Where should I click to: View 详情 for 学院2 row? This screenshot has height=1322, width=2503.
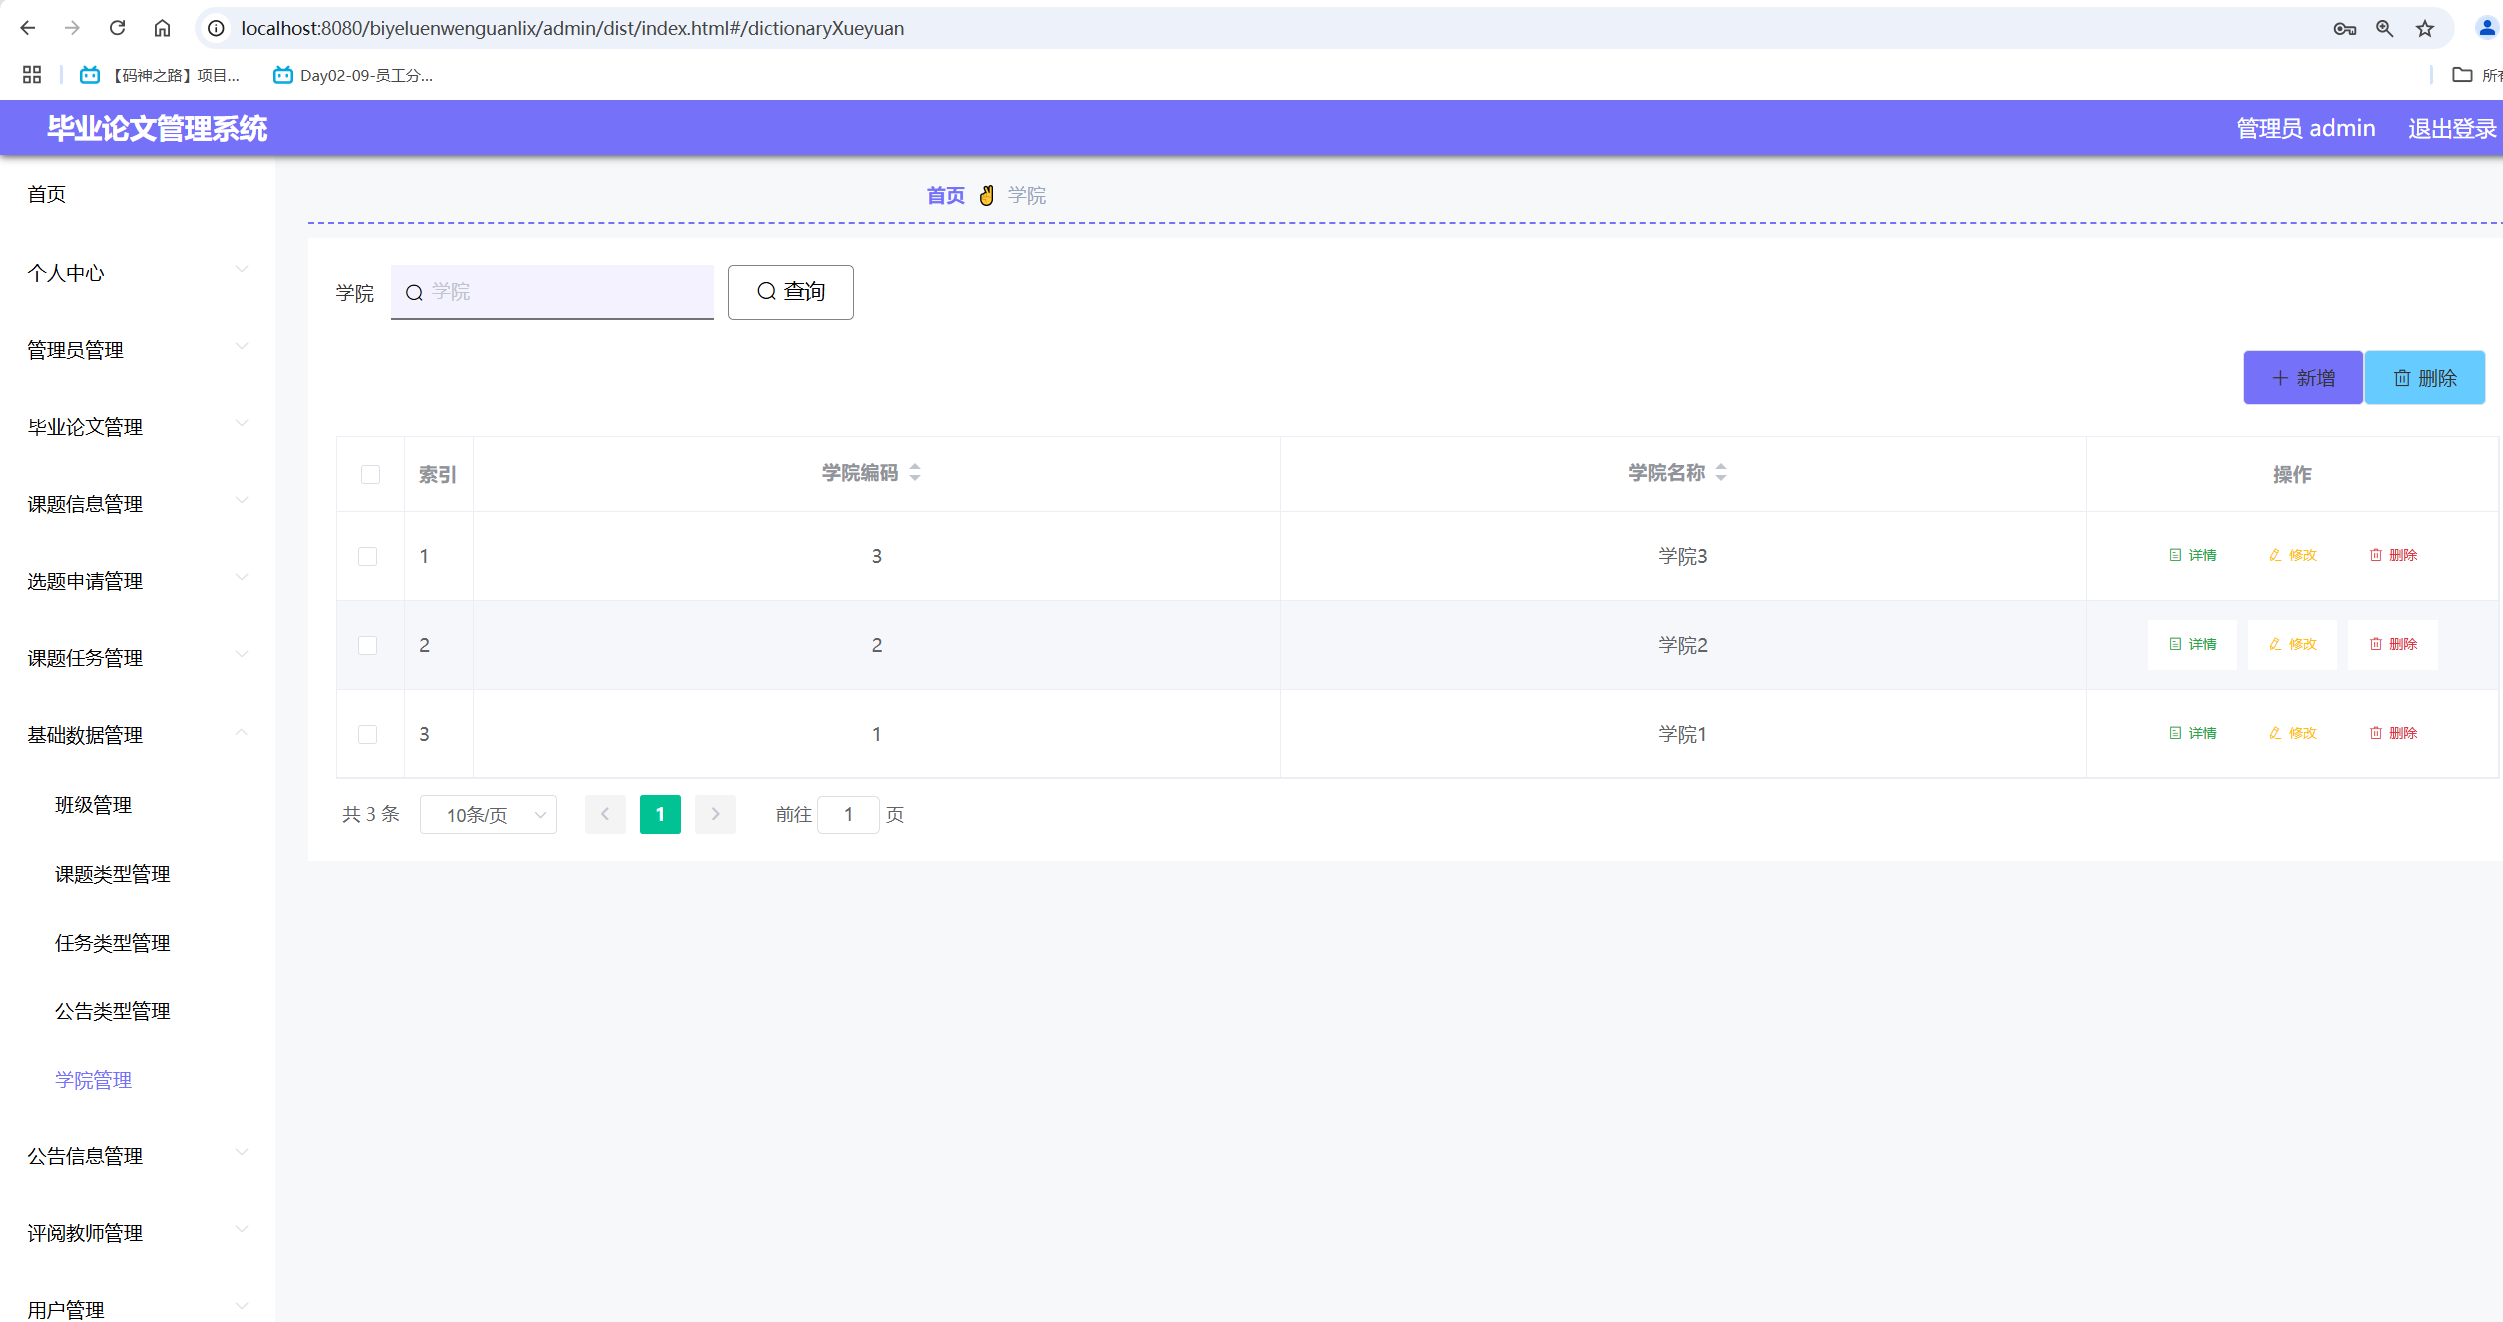[2192, 644]
